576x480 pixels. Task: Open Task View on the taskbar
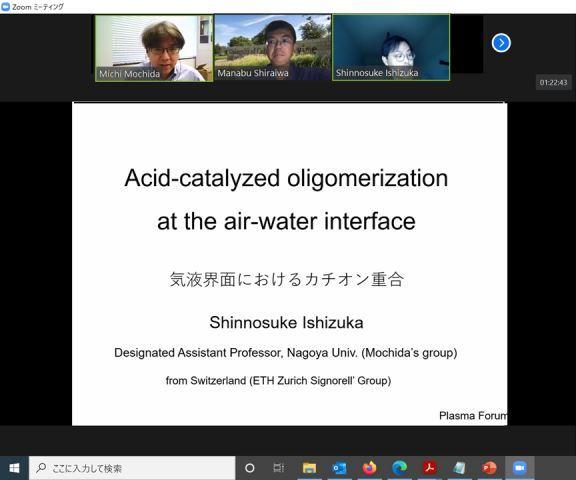(279, 468)
